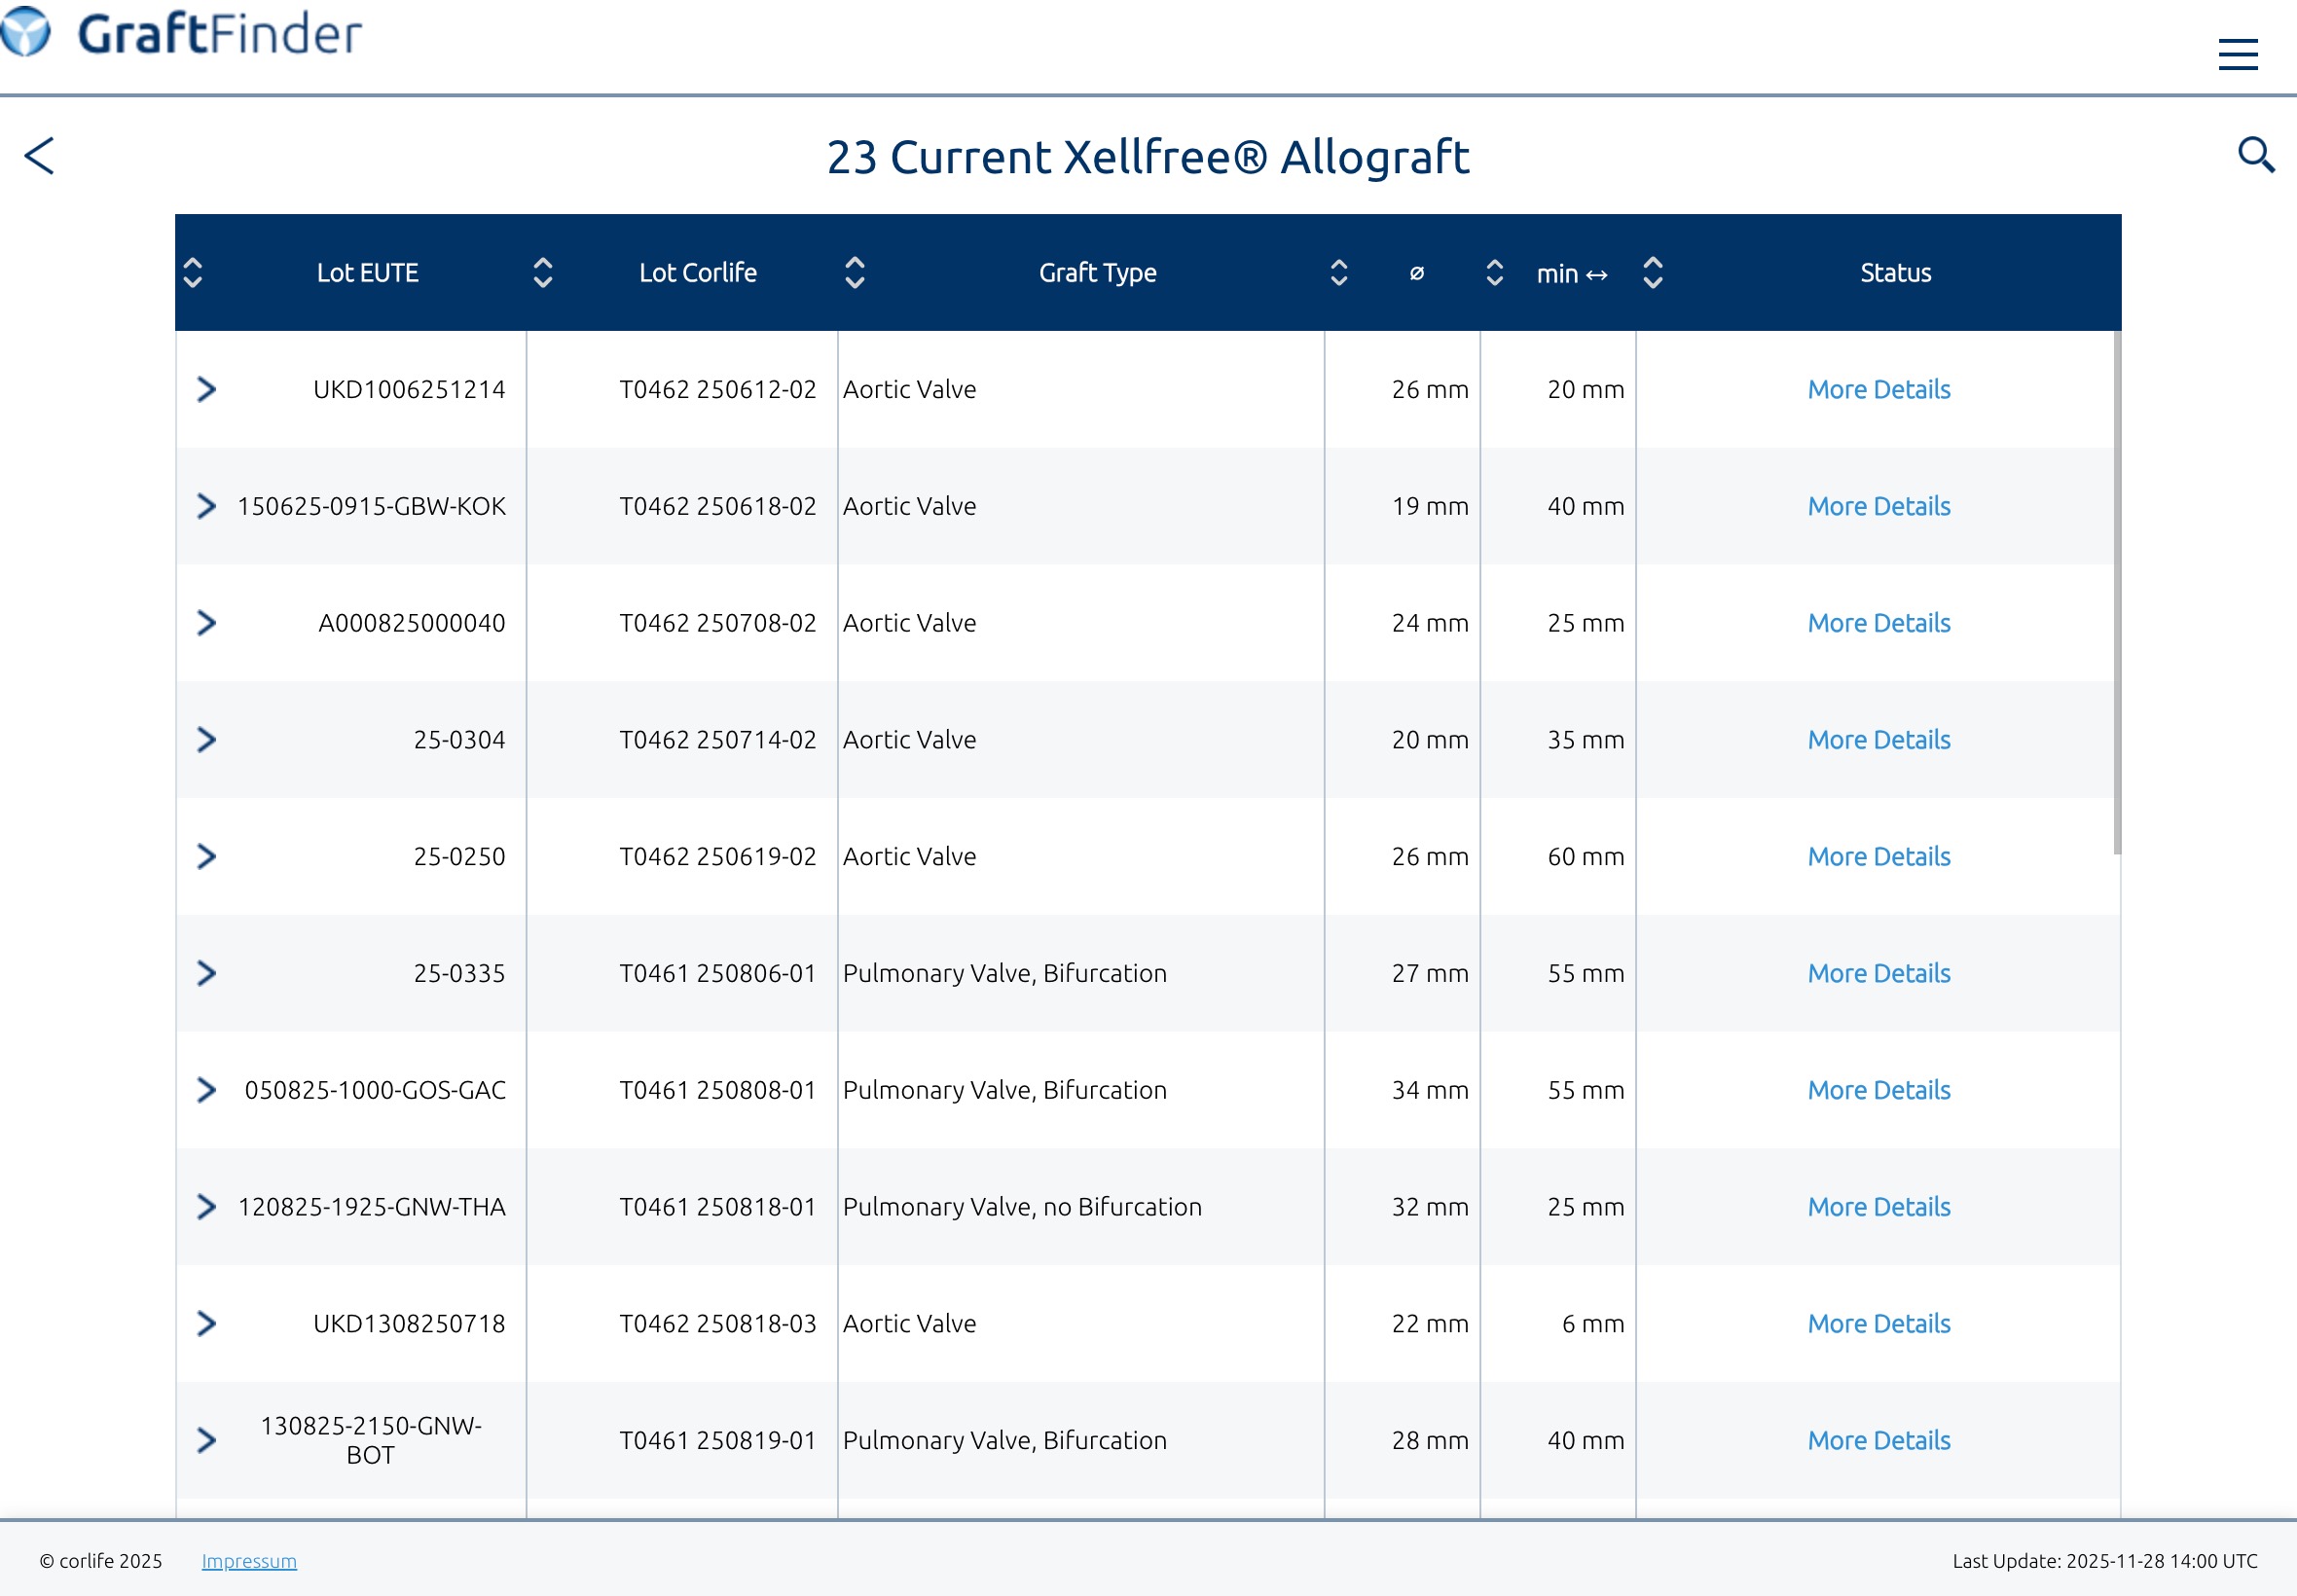Expand row 25-0335
This screenshot has width=2297, height=1596.
tap(206, 973)
